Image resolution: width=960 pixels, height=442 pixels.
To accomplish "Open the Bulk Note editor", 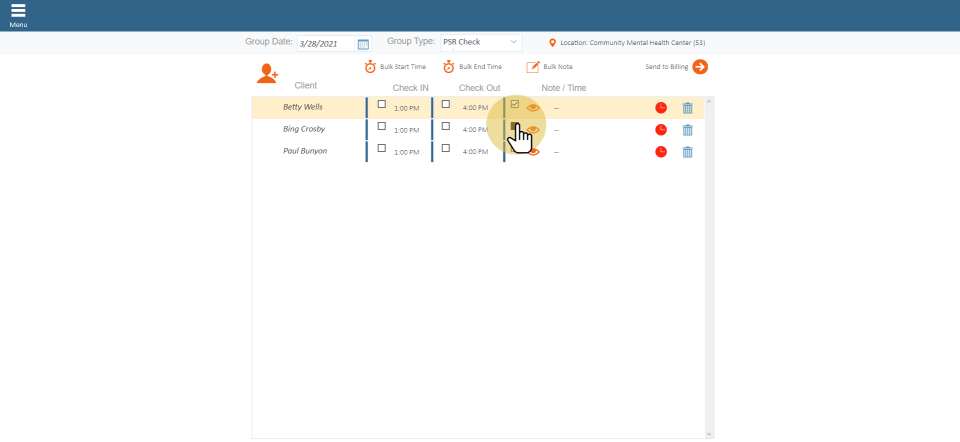I will coord(533,67).
